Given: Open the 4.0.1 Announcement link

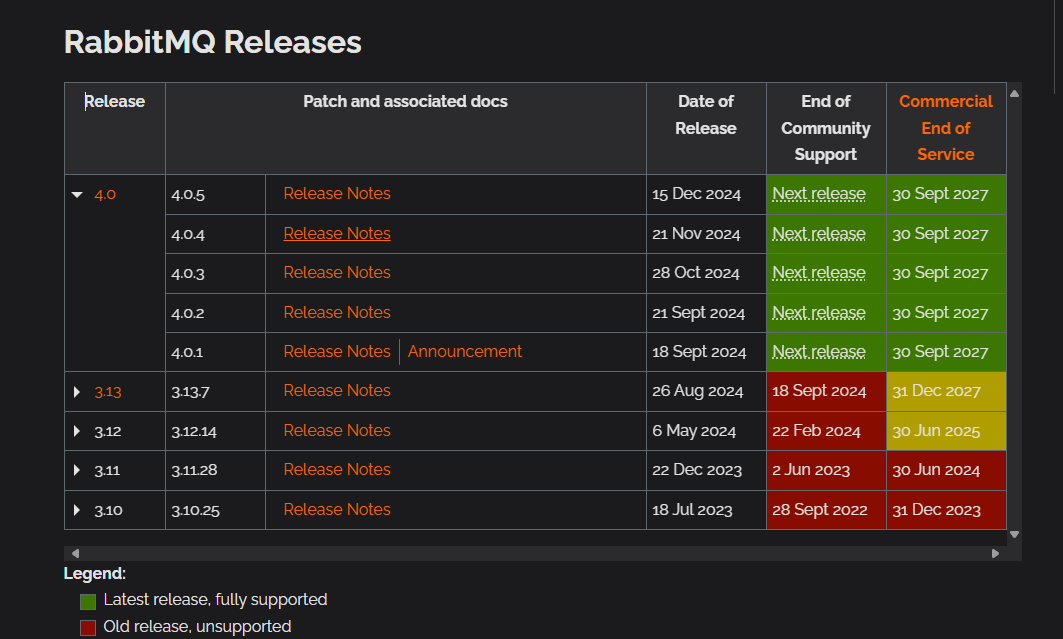Looking at the screenshot, I should pyautogui.click(x=465, y=352).
